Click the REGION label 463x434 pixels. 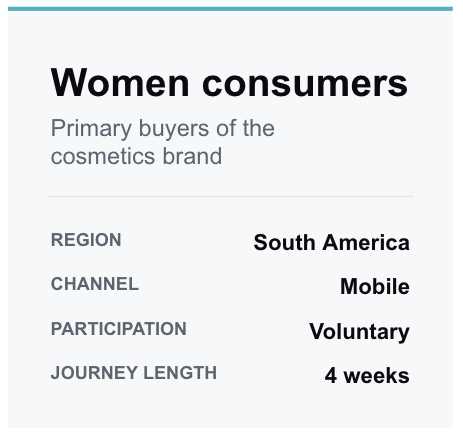(x=86, y=240)
